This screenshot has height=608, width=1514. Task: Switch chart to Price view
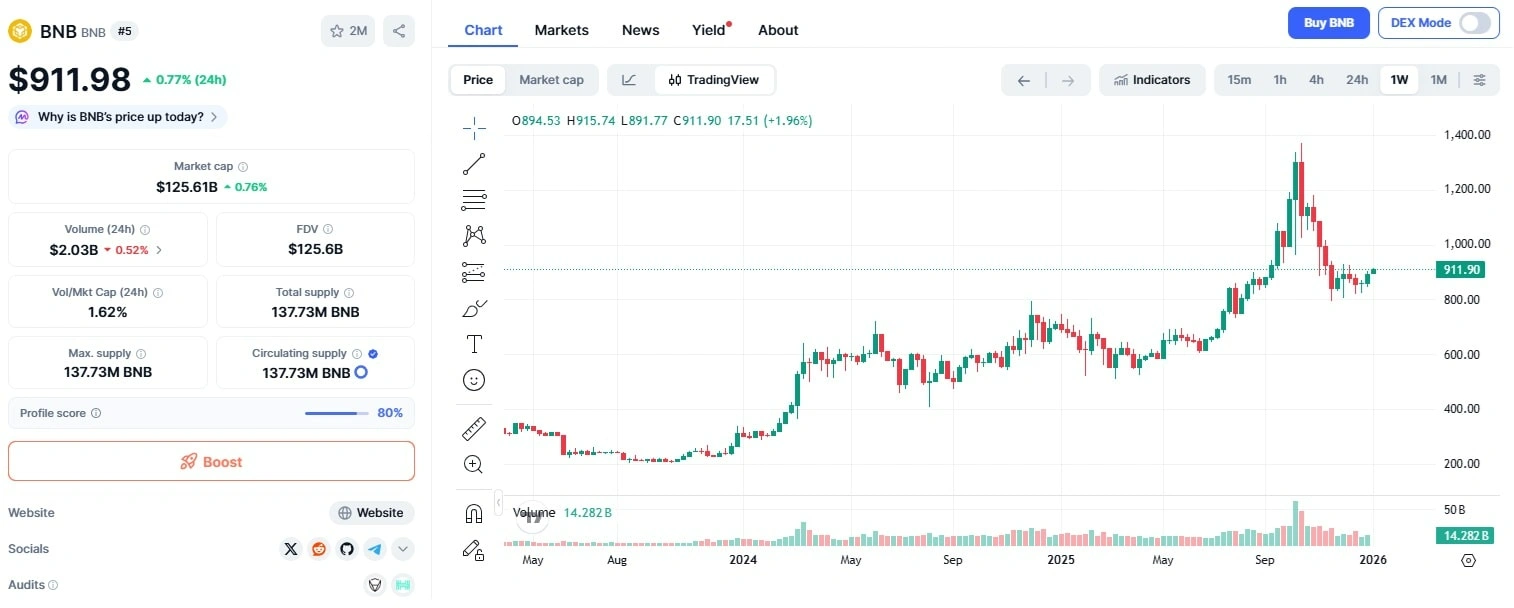[478, 80]
